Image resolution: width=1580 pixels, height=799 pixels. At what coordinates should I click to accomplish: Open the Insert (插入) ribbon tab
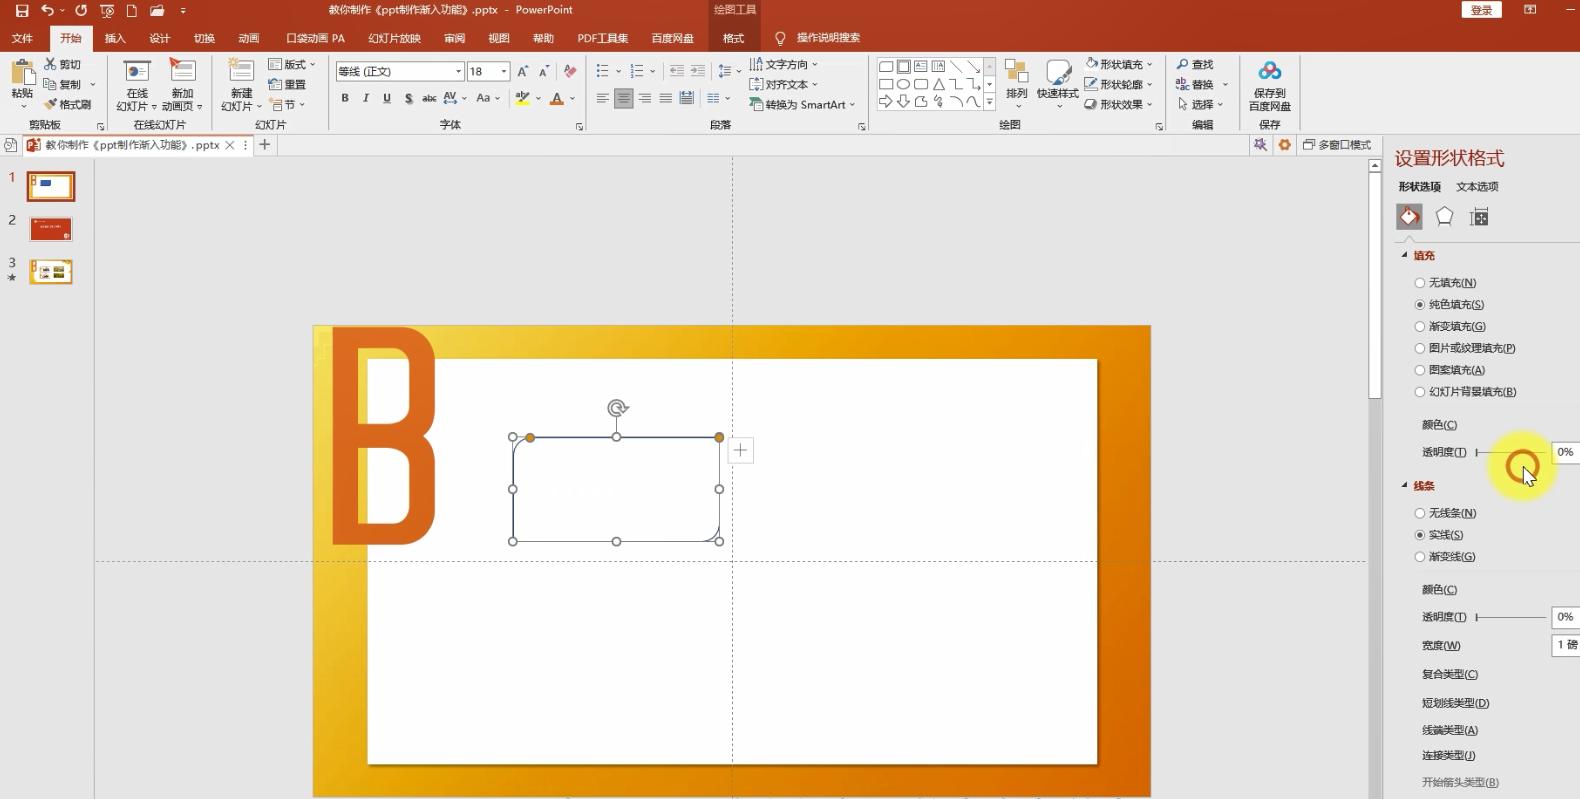tap(115, 38)
